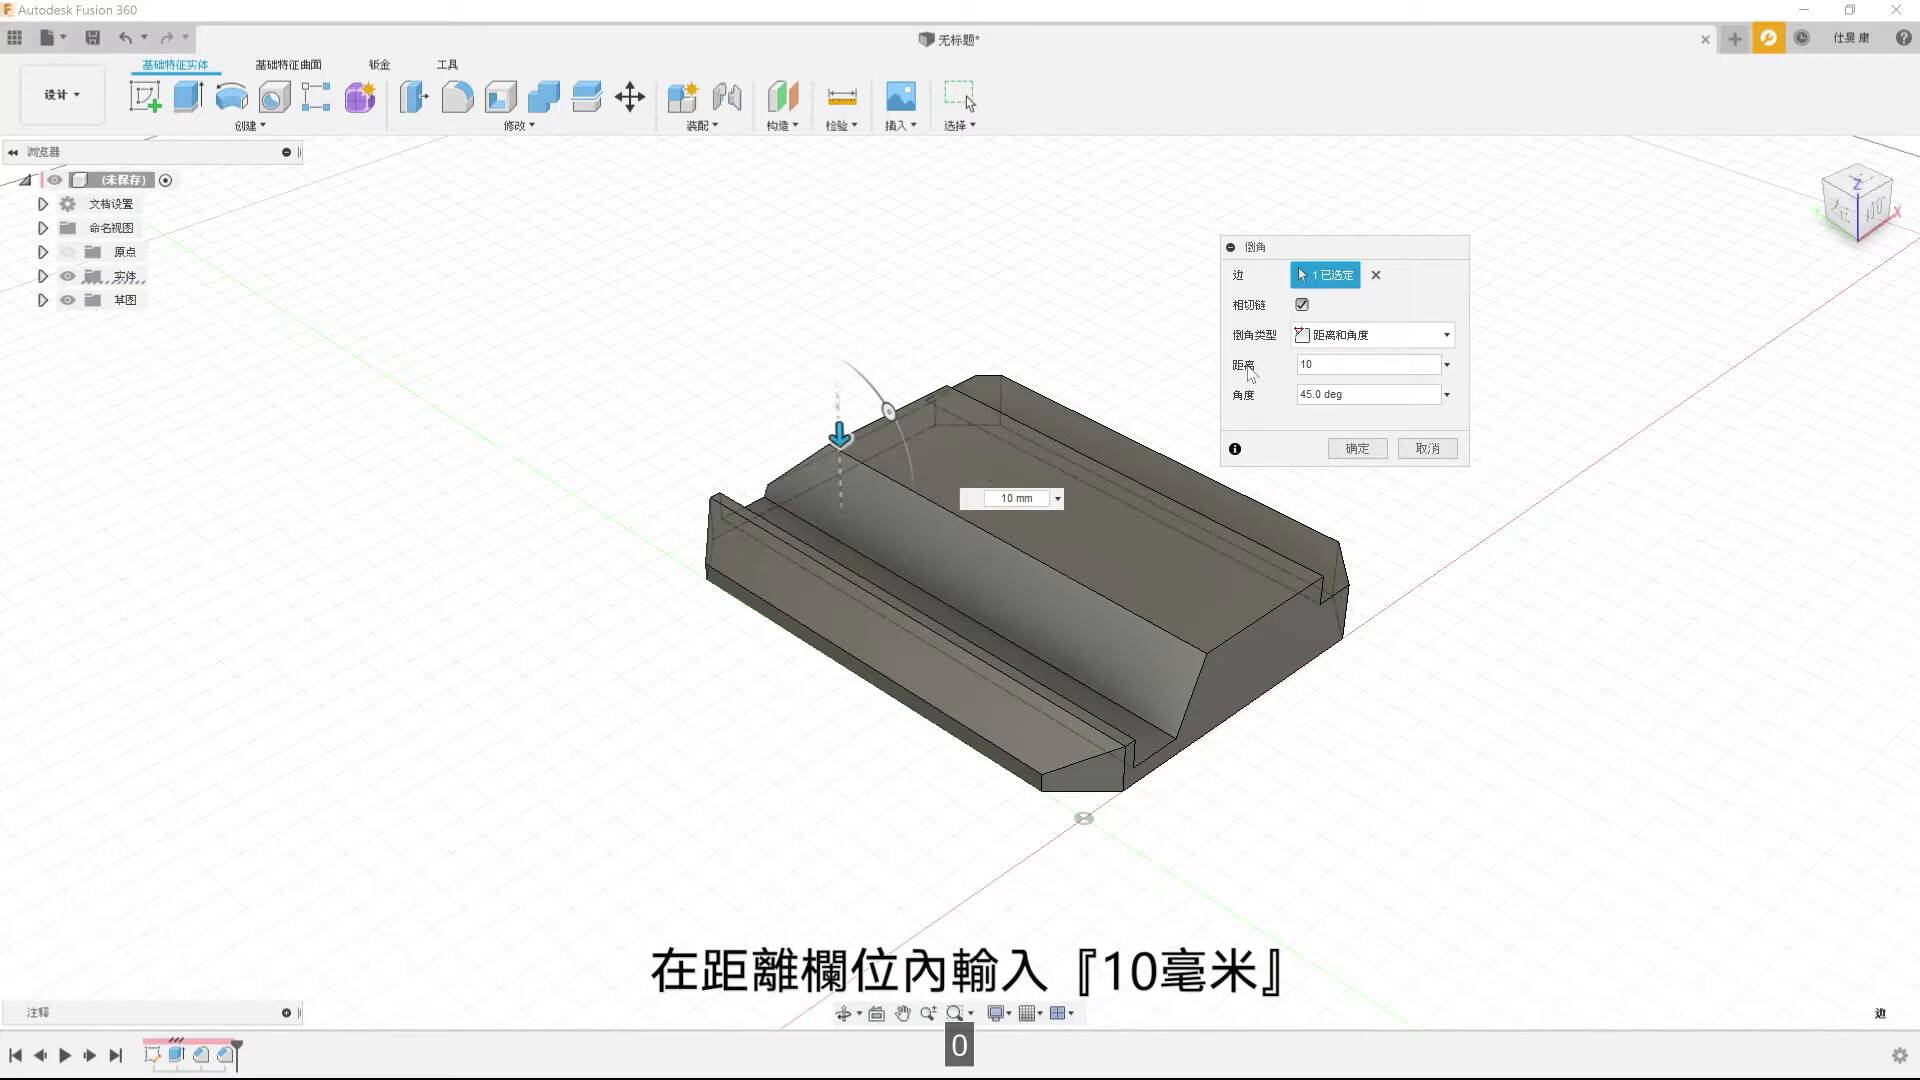Open the Data Panel grid icon
This screenshot has height=1080, width=1920.
[15, 38]
